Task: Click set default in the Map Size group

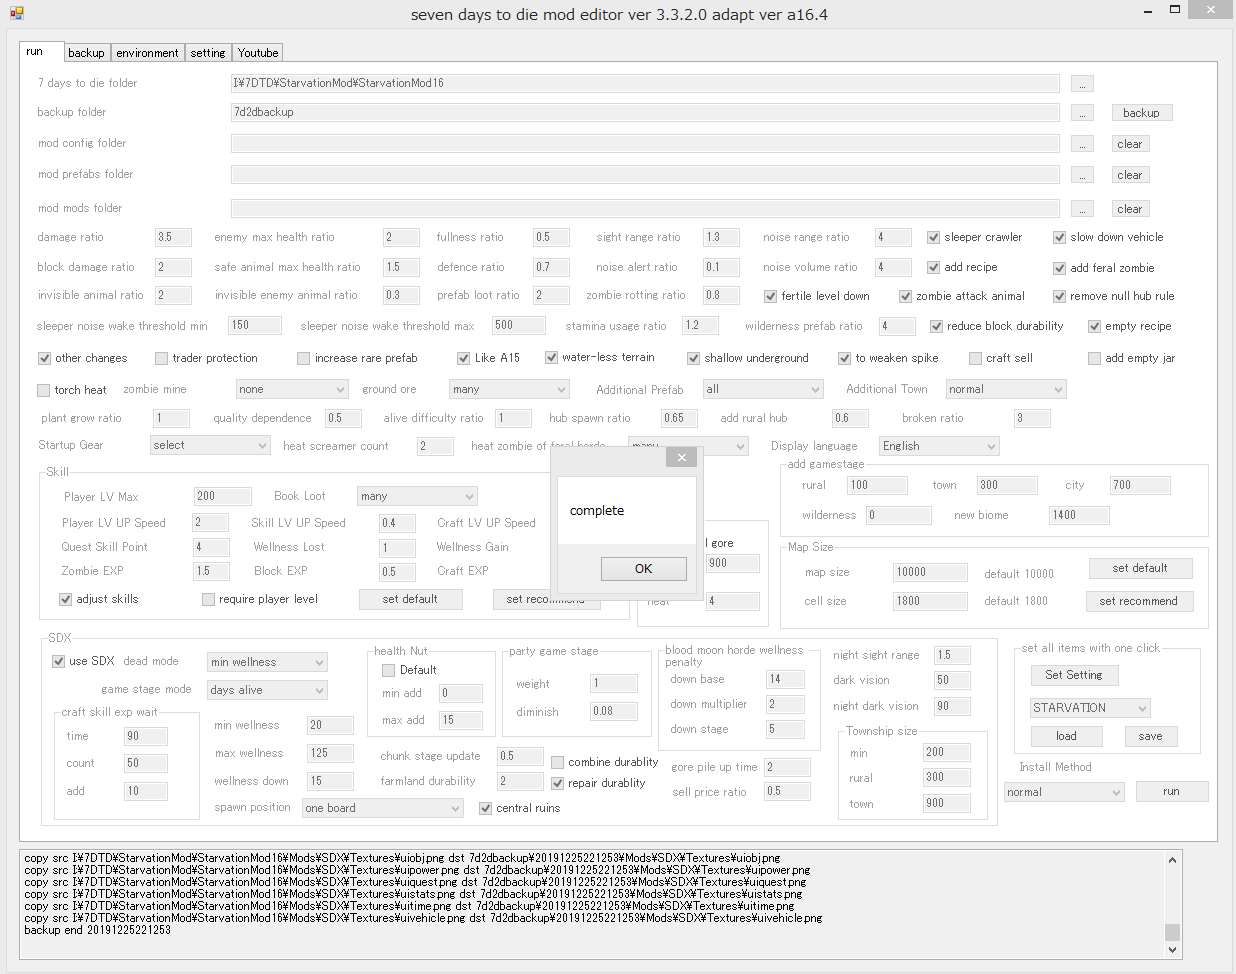Action: tap(1140, 568)
